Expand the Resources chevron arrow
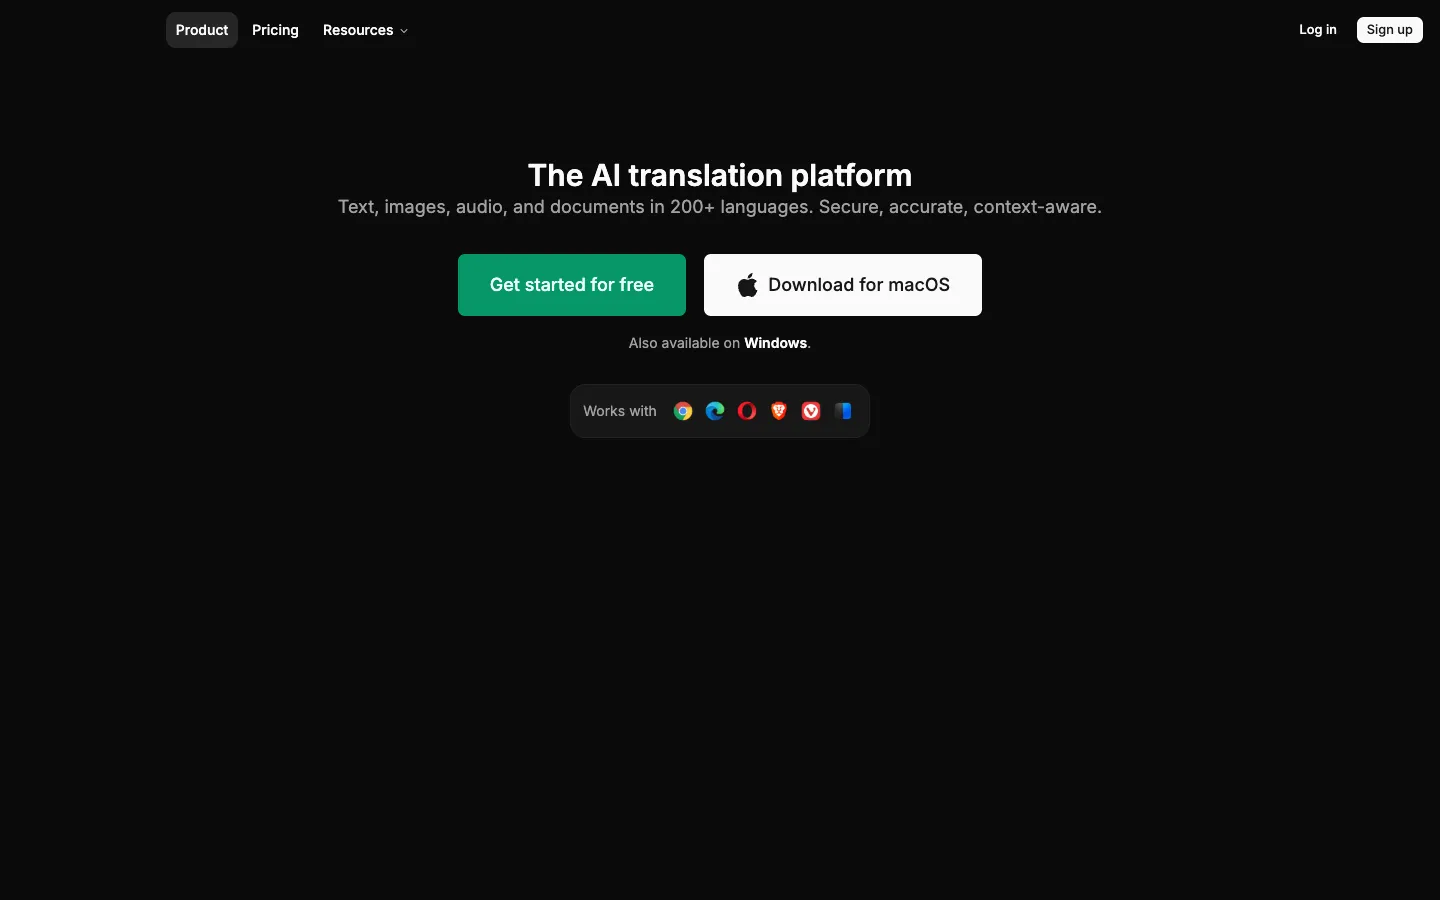Screen dimensions: 1440x900 [404, 31]
